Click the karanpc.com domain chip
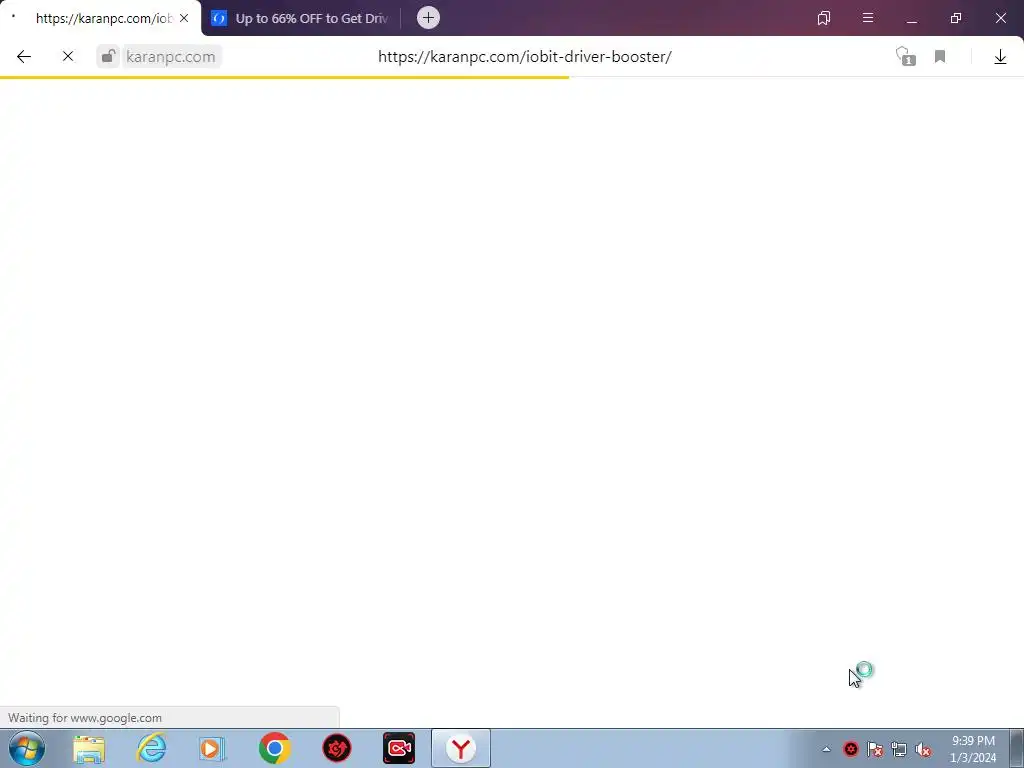The image size is (1024, 768). click(x=171, y=57)
